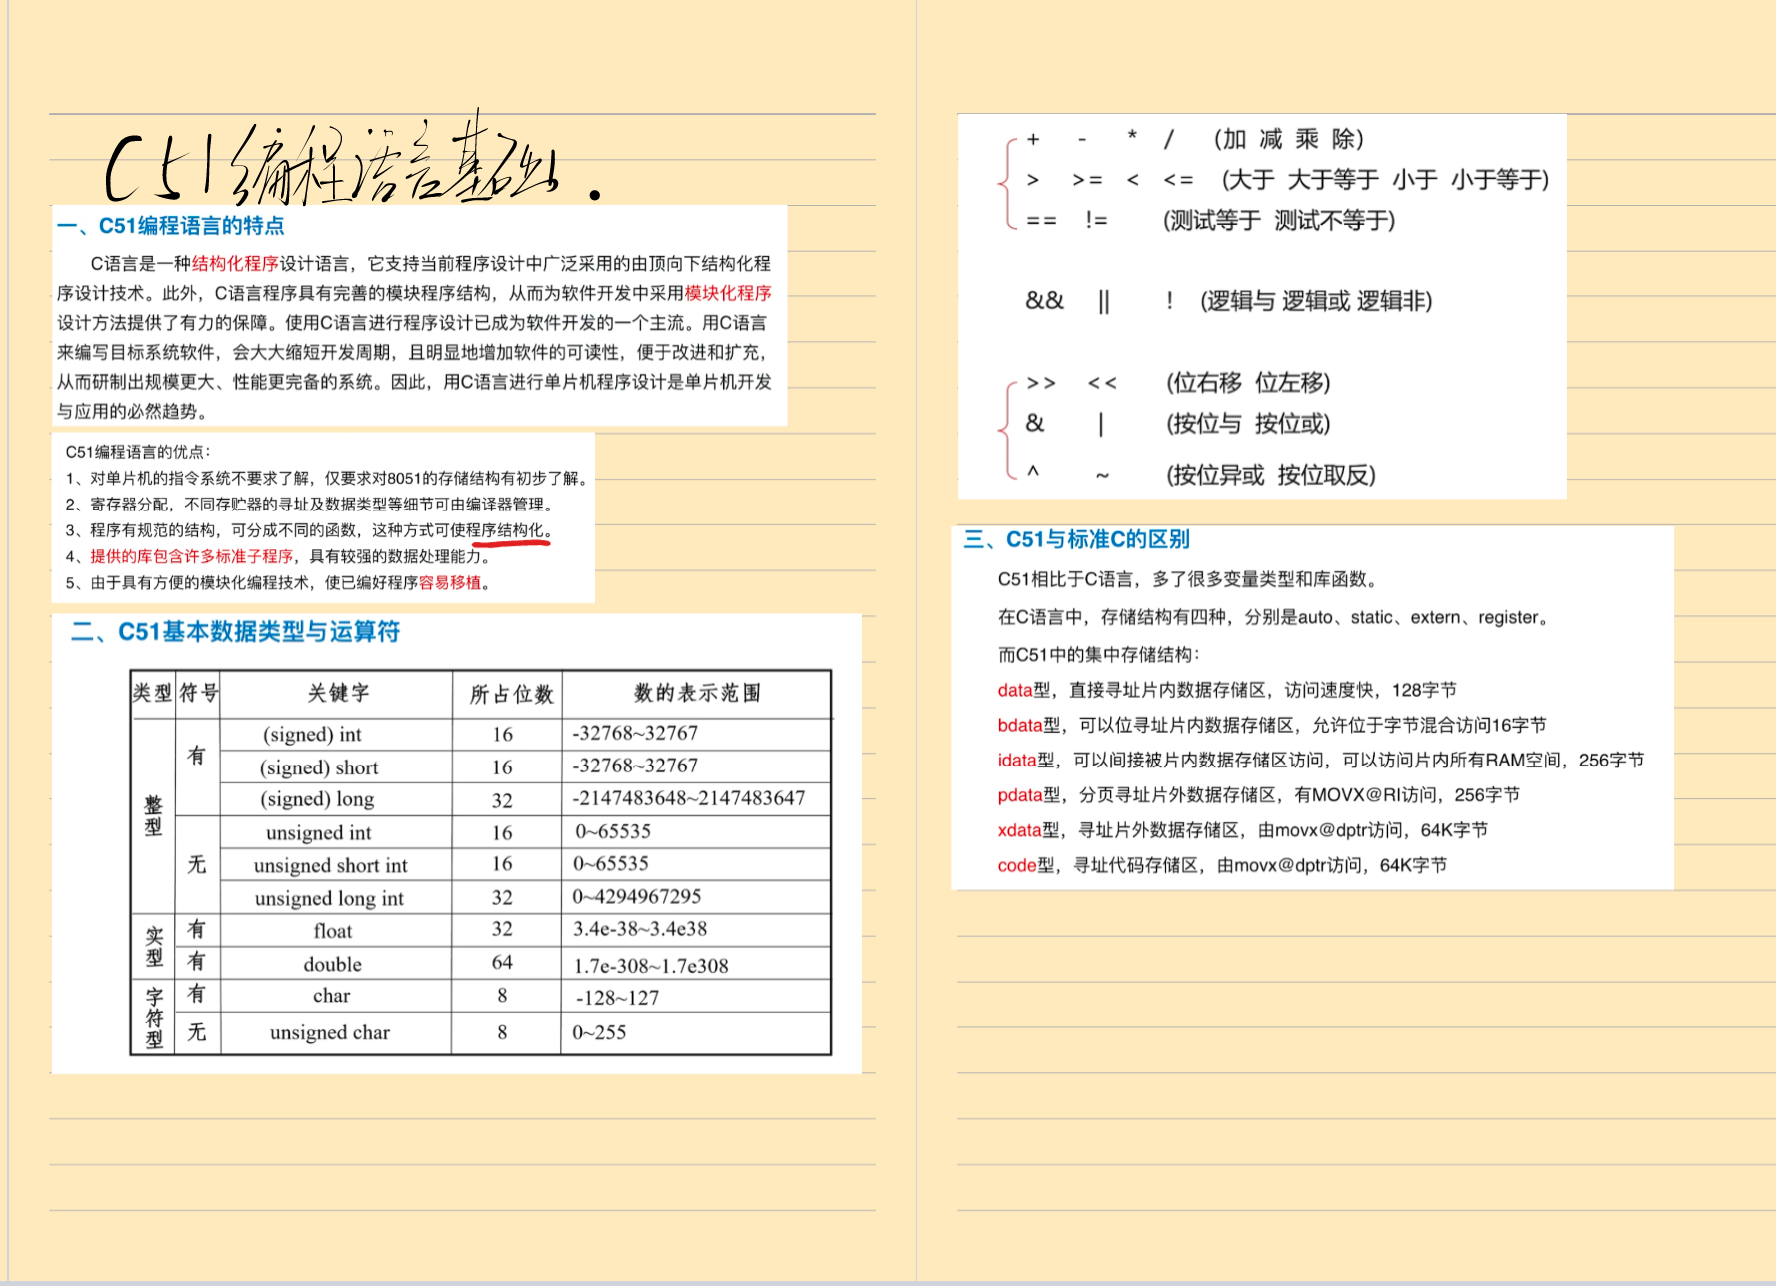Click red text 提供的库包含许多标准子程序
Image resolution: width=1776 pixels, height=1286 pixels.
(x=192, y=557)
